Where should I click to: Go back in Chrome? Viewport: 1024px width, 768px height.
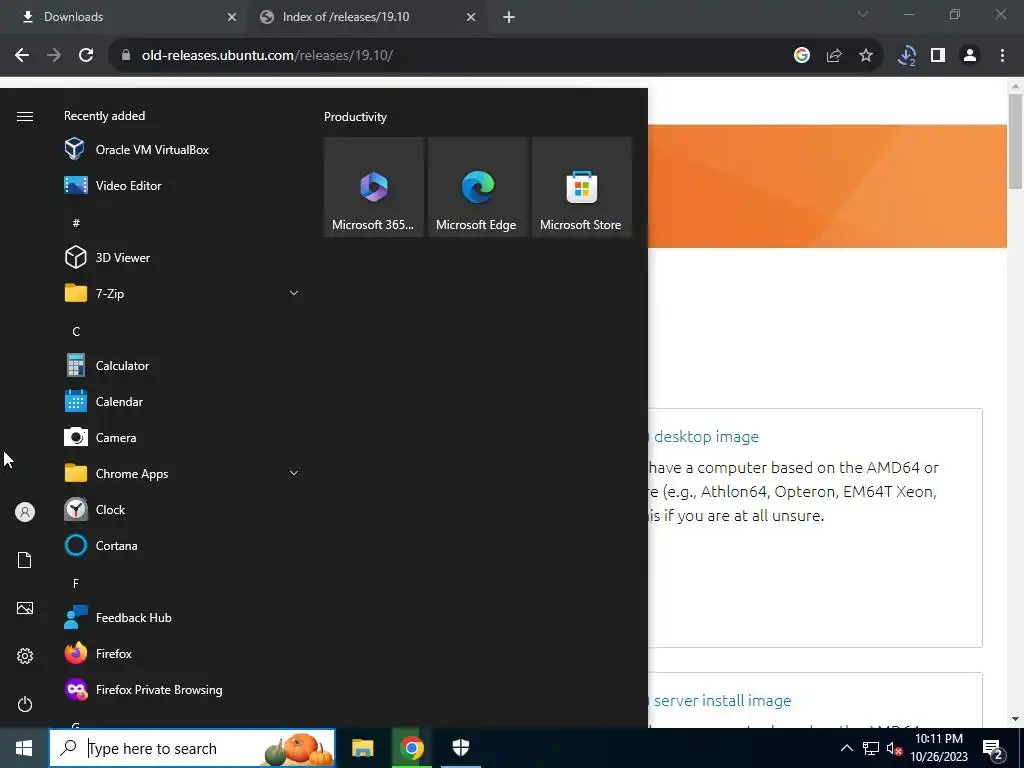pyautogui.click(x=22, y=56)
